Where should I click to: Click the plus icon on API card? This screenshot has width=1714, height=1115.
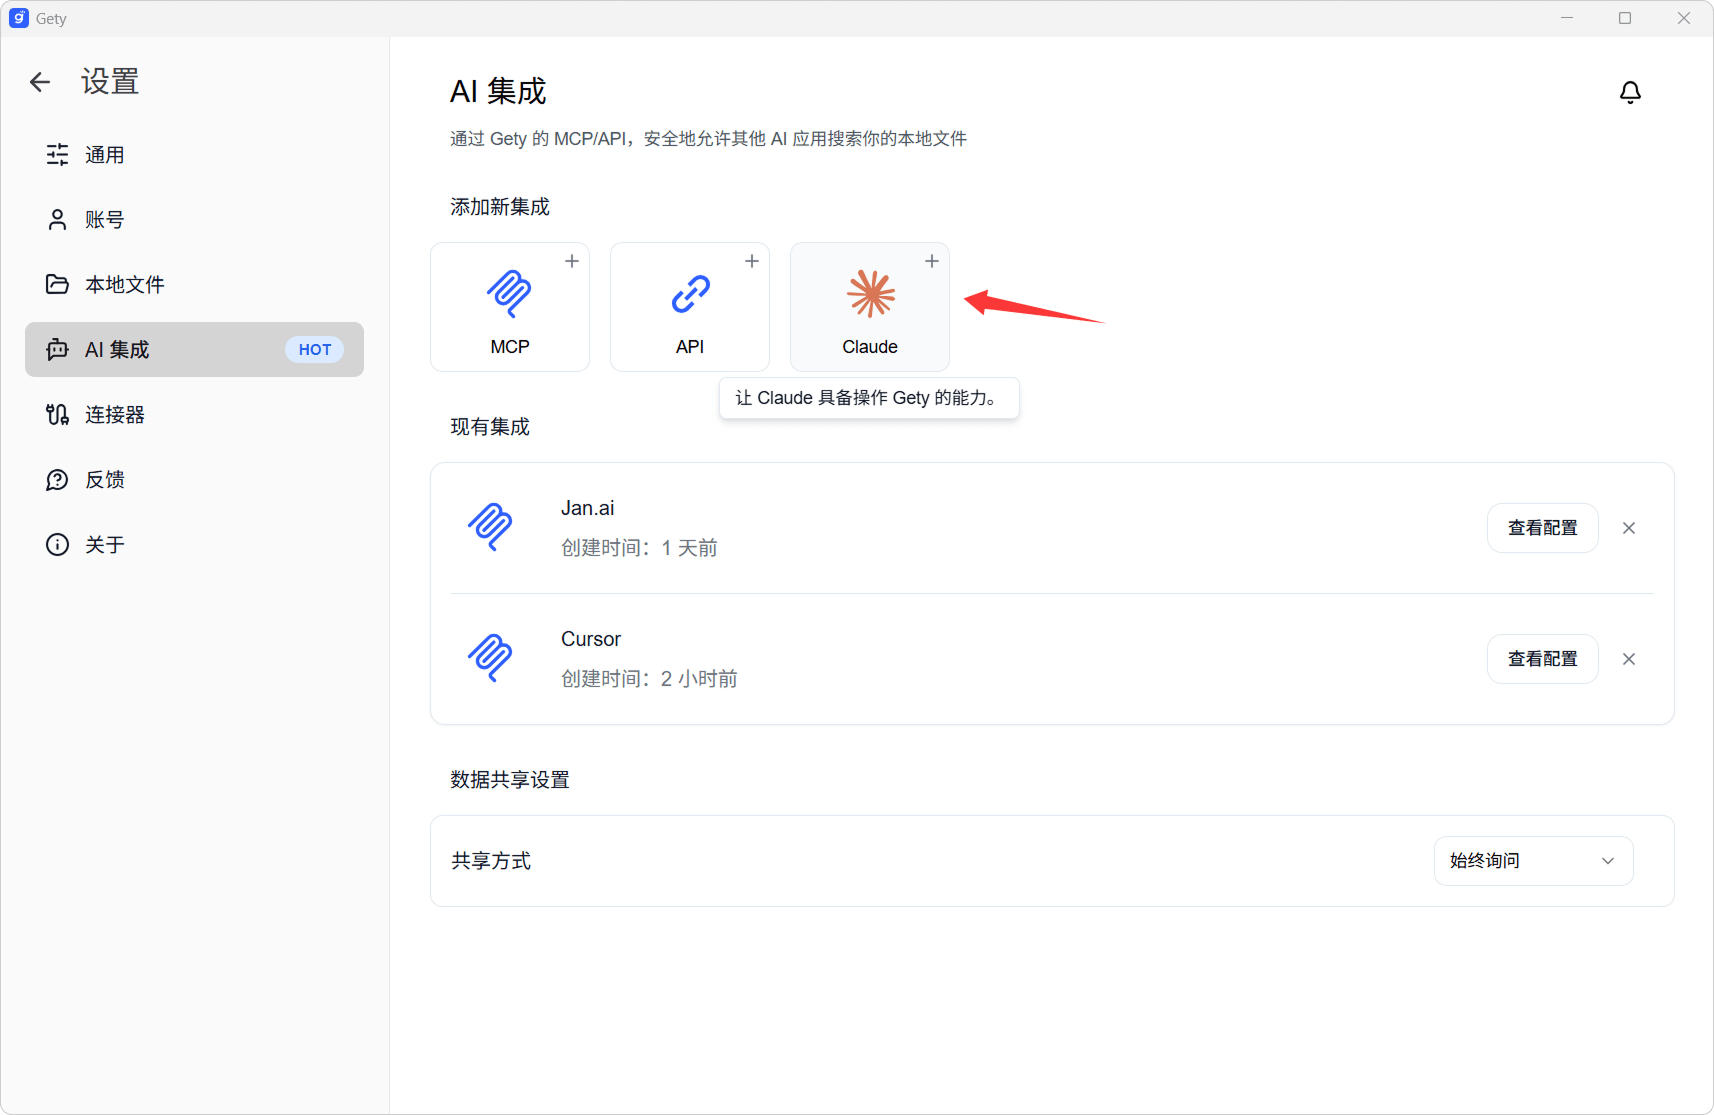point(752,261)
